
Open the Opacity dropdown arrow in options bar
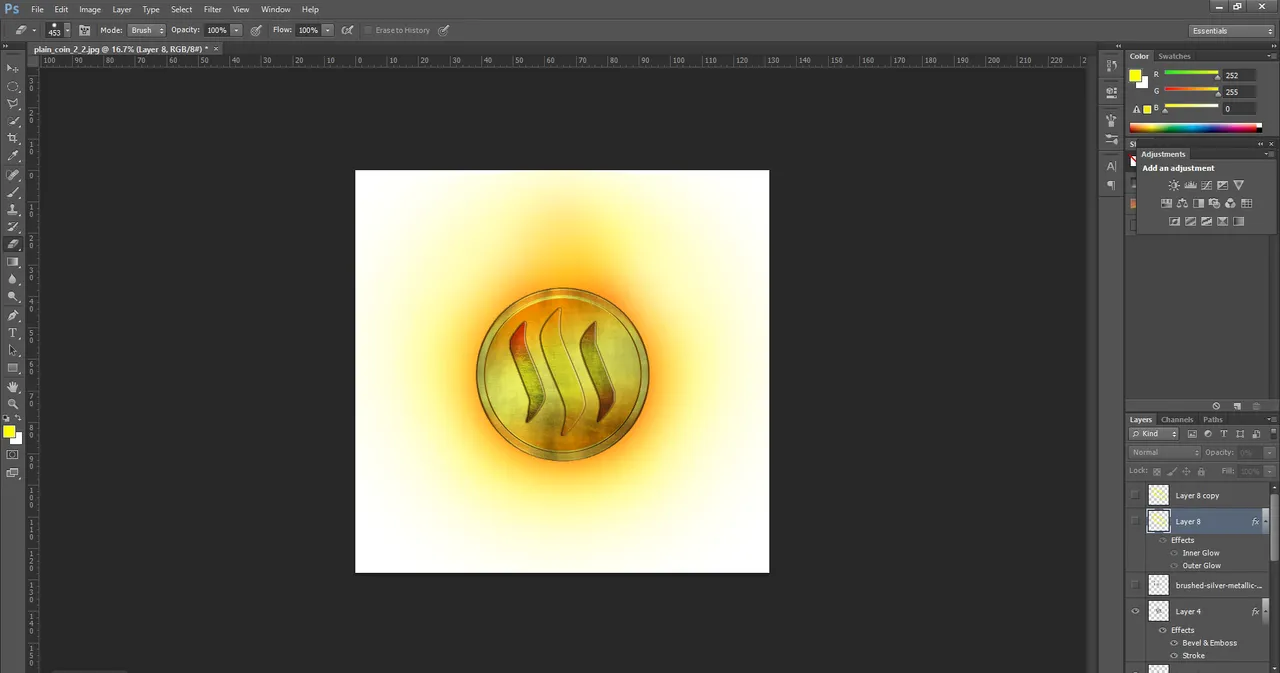pyautogui.click(x=236, y=30)
